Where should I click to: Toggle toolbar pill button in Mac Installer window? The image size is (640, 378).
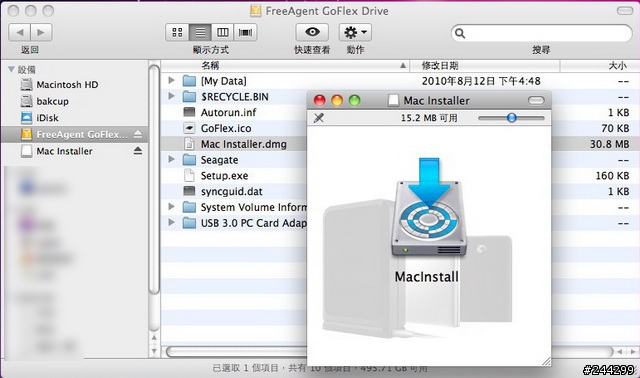(x=536, y=100)
